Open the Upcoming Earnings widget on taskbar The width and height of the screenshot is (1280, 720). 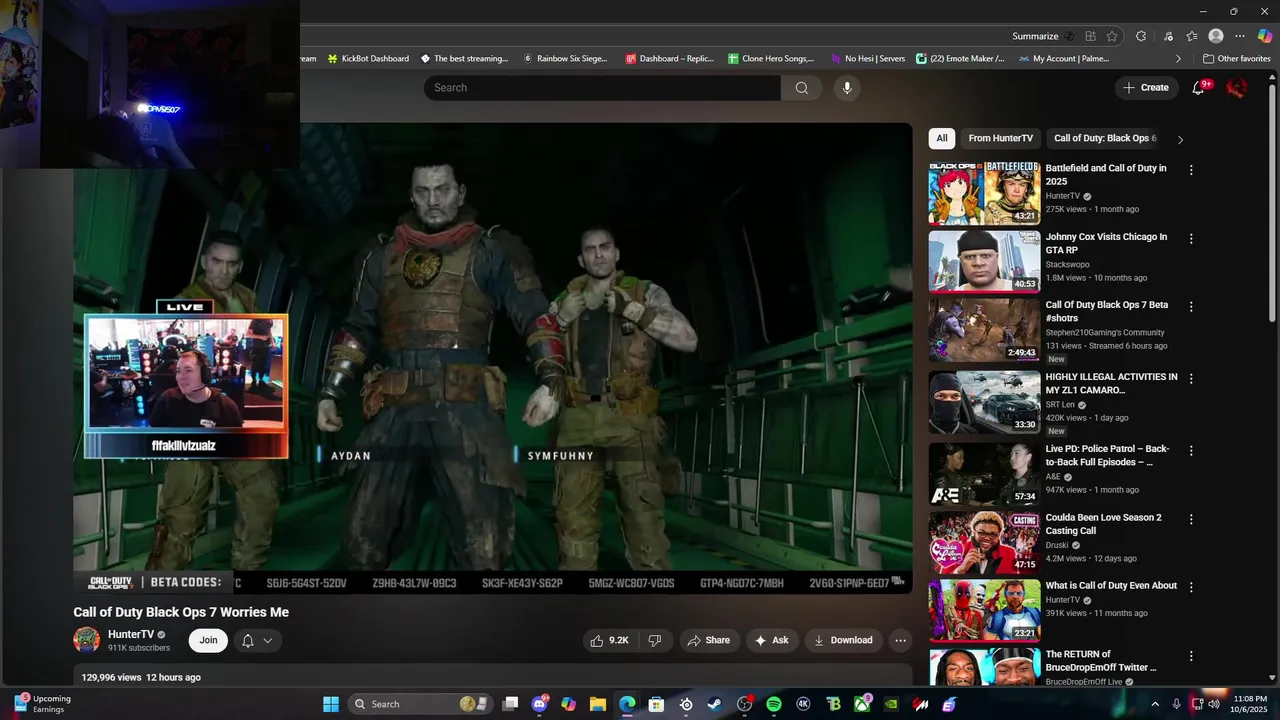pos(42,704)
